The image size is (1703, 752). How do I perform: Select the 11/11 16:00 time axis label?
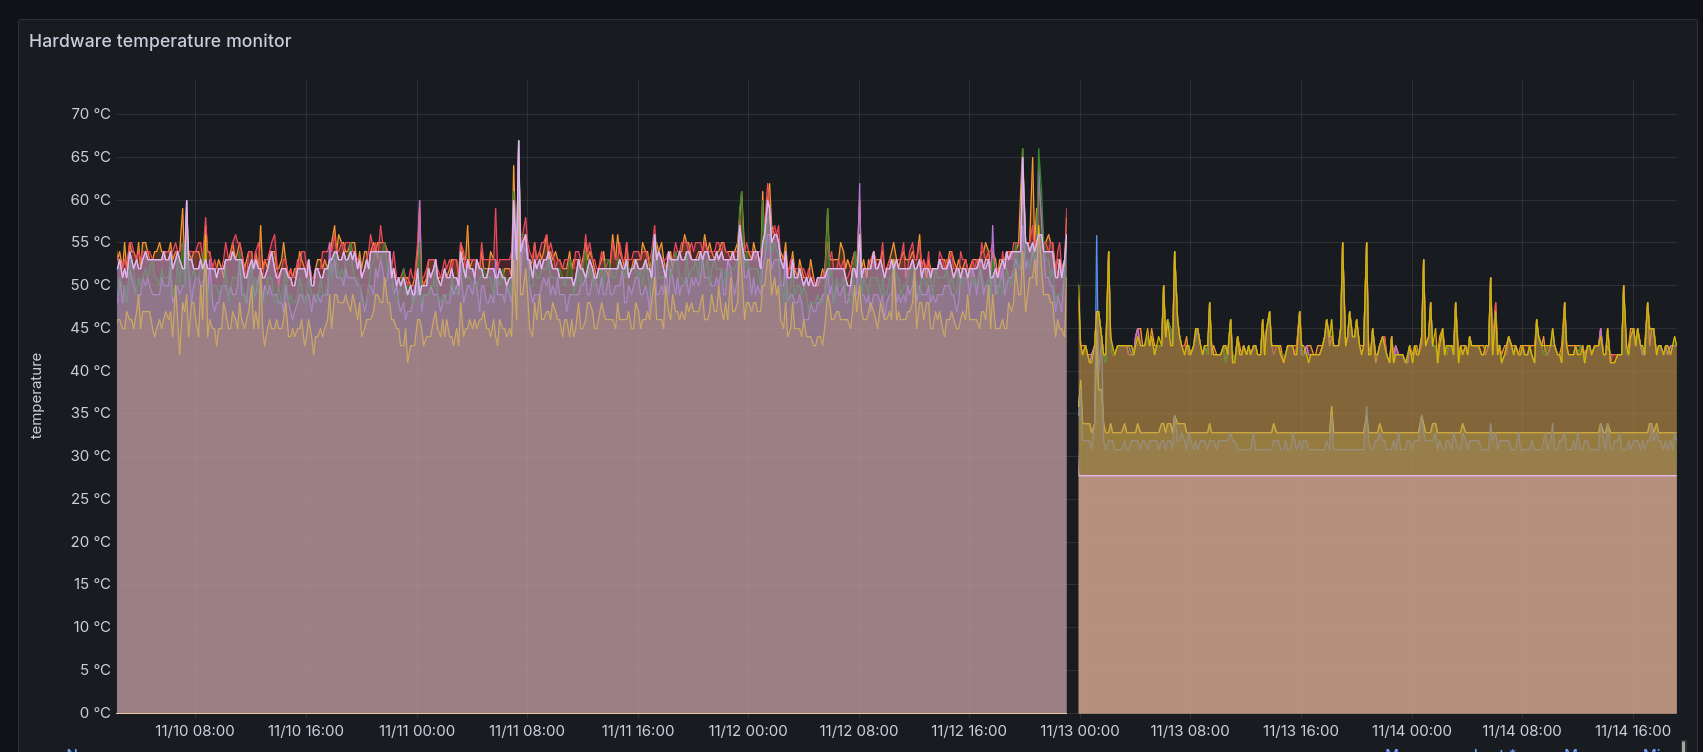637,731
